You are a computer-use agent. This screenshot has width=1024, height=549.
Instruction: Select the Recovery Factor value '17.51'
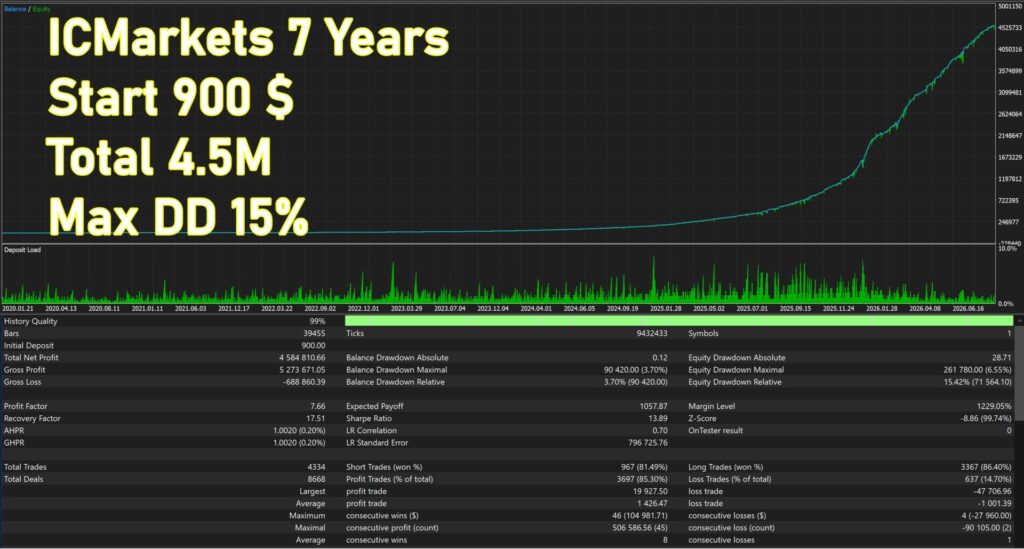315,418
